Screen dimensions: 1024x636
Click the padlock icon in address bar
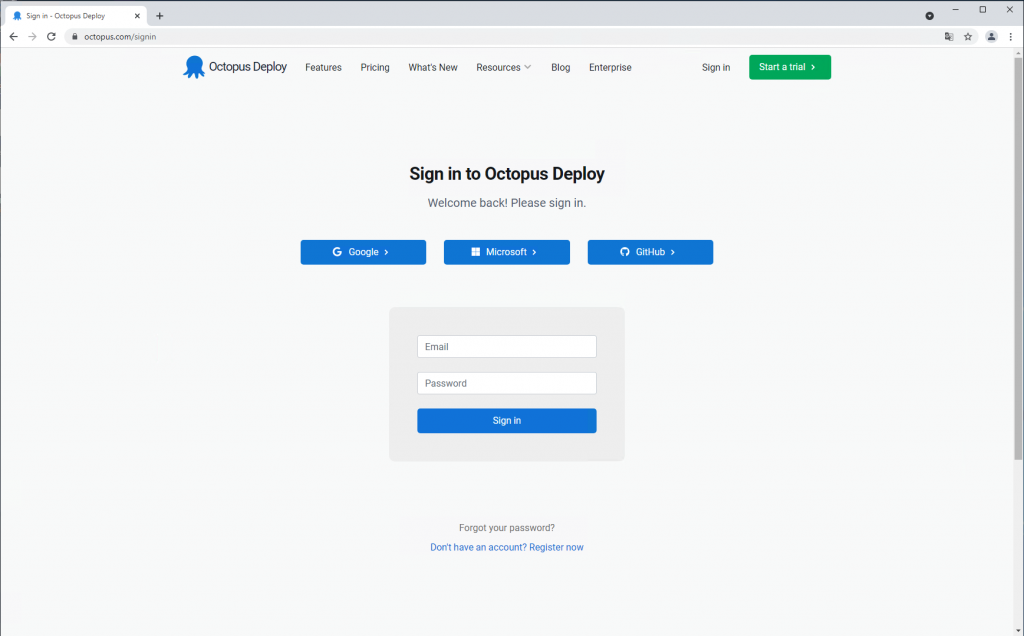(74, 37)
